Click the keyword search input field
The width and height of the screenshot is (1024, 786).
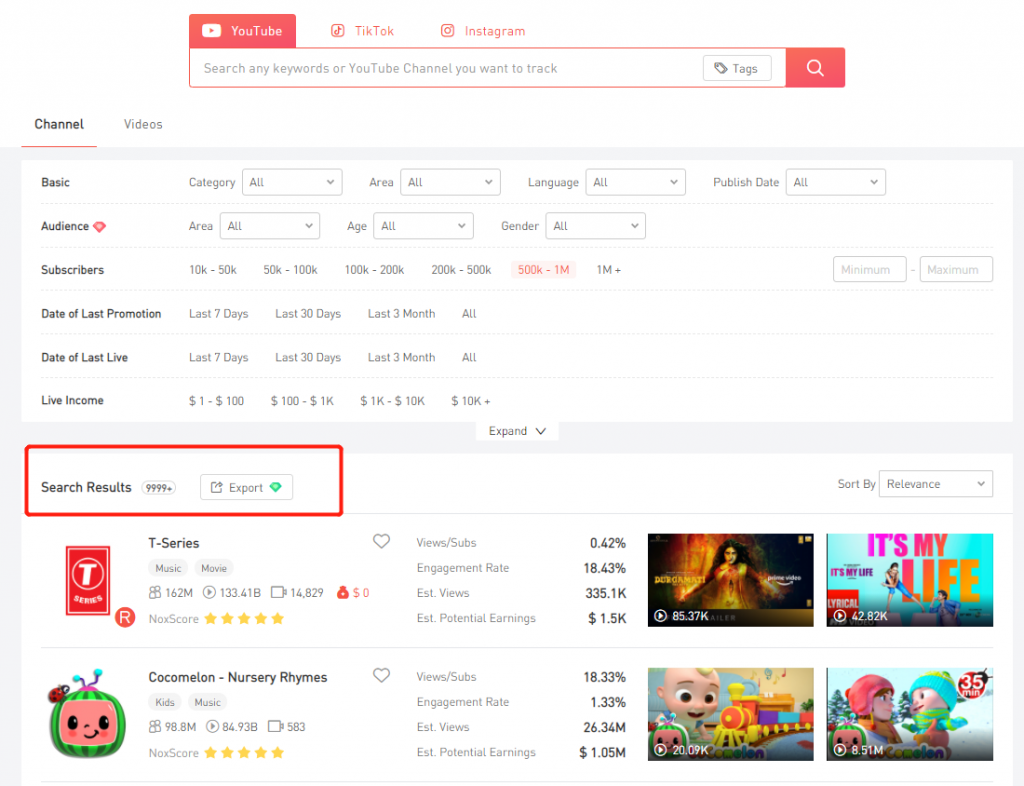pyautogui.click(x=444, y=68)
